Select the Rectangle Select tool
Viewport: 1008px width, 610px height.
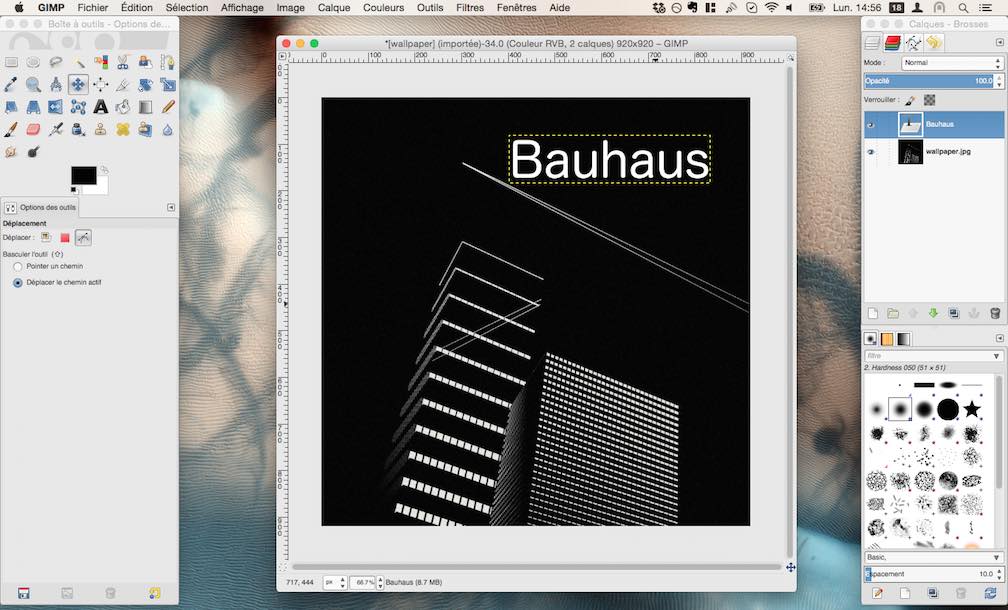coord(12,62)
